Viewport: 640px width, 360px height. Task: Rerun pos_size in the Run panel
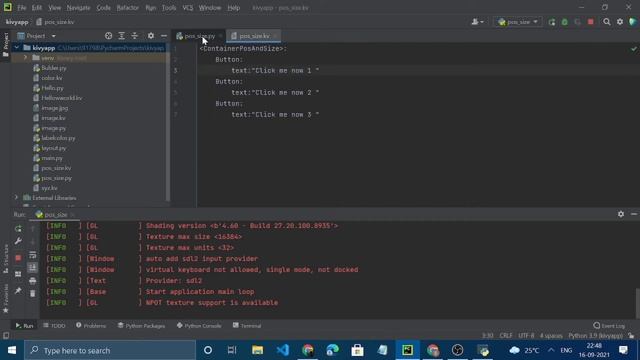click(x=18, y=229)
